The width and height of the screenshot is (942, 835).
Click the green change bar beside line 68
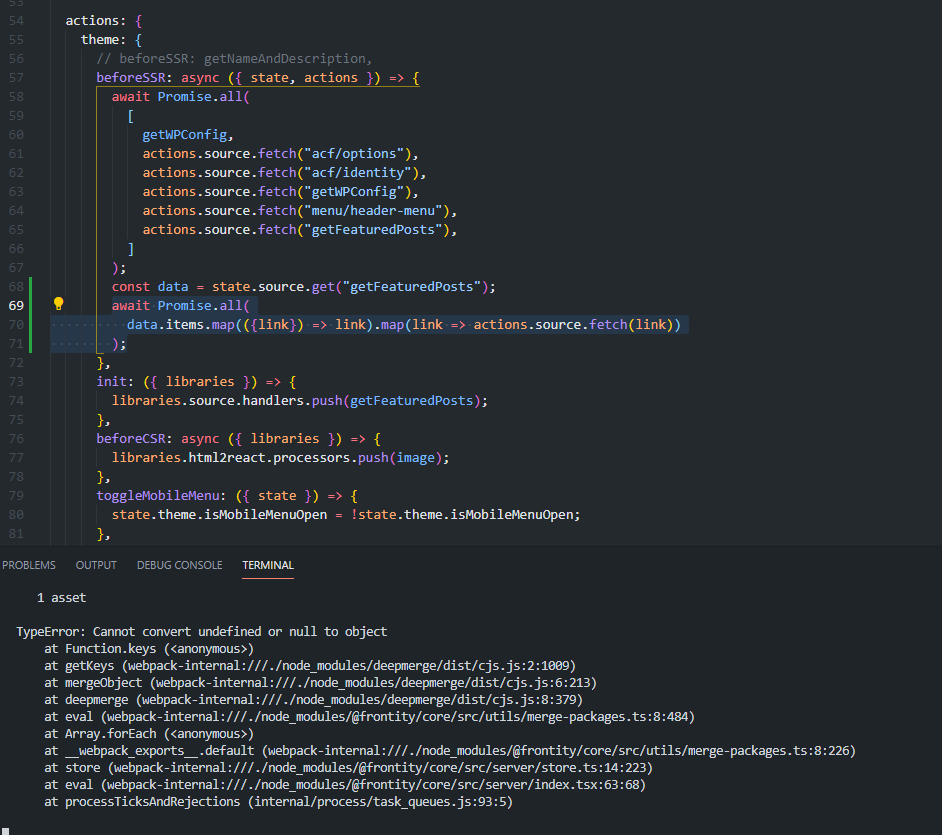pos(32,287)
